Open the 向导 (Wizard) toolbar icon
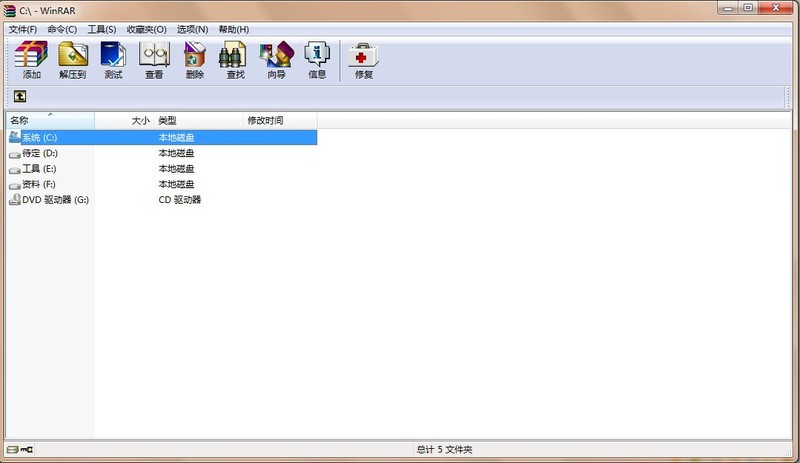 [x=277, y=55]
